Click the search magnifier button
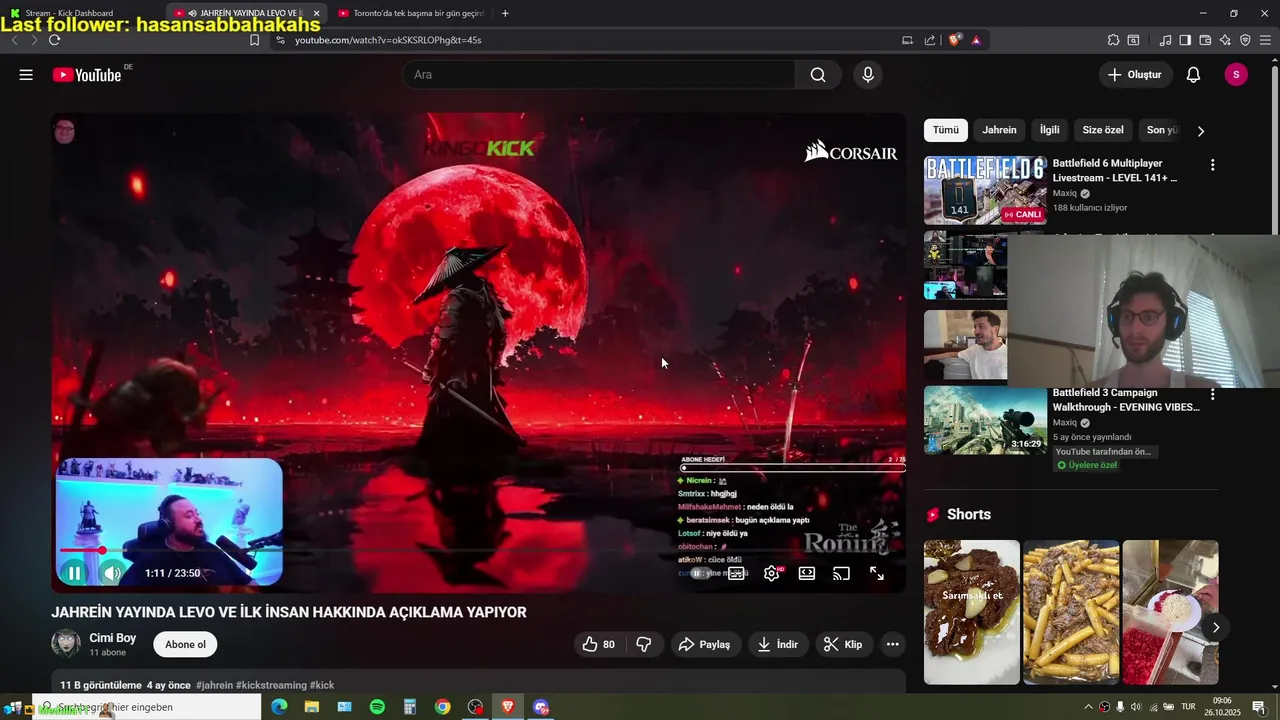The width and height of the screenshot is (1280, 720). pyautogui.click(x=818, y=75)
